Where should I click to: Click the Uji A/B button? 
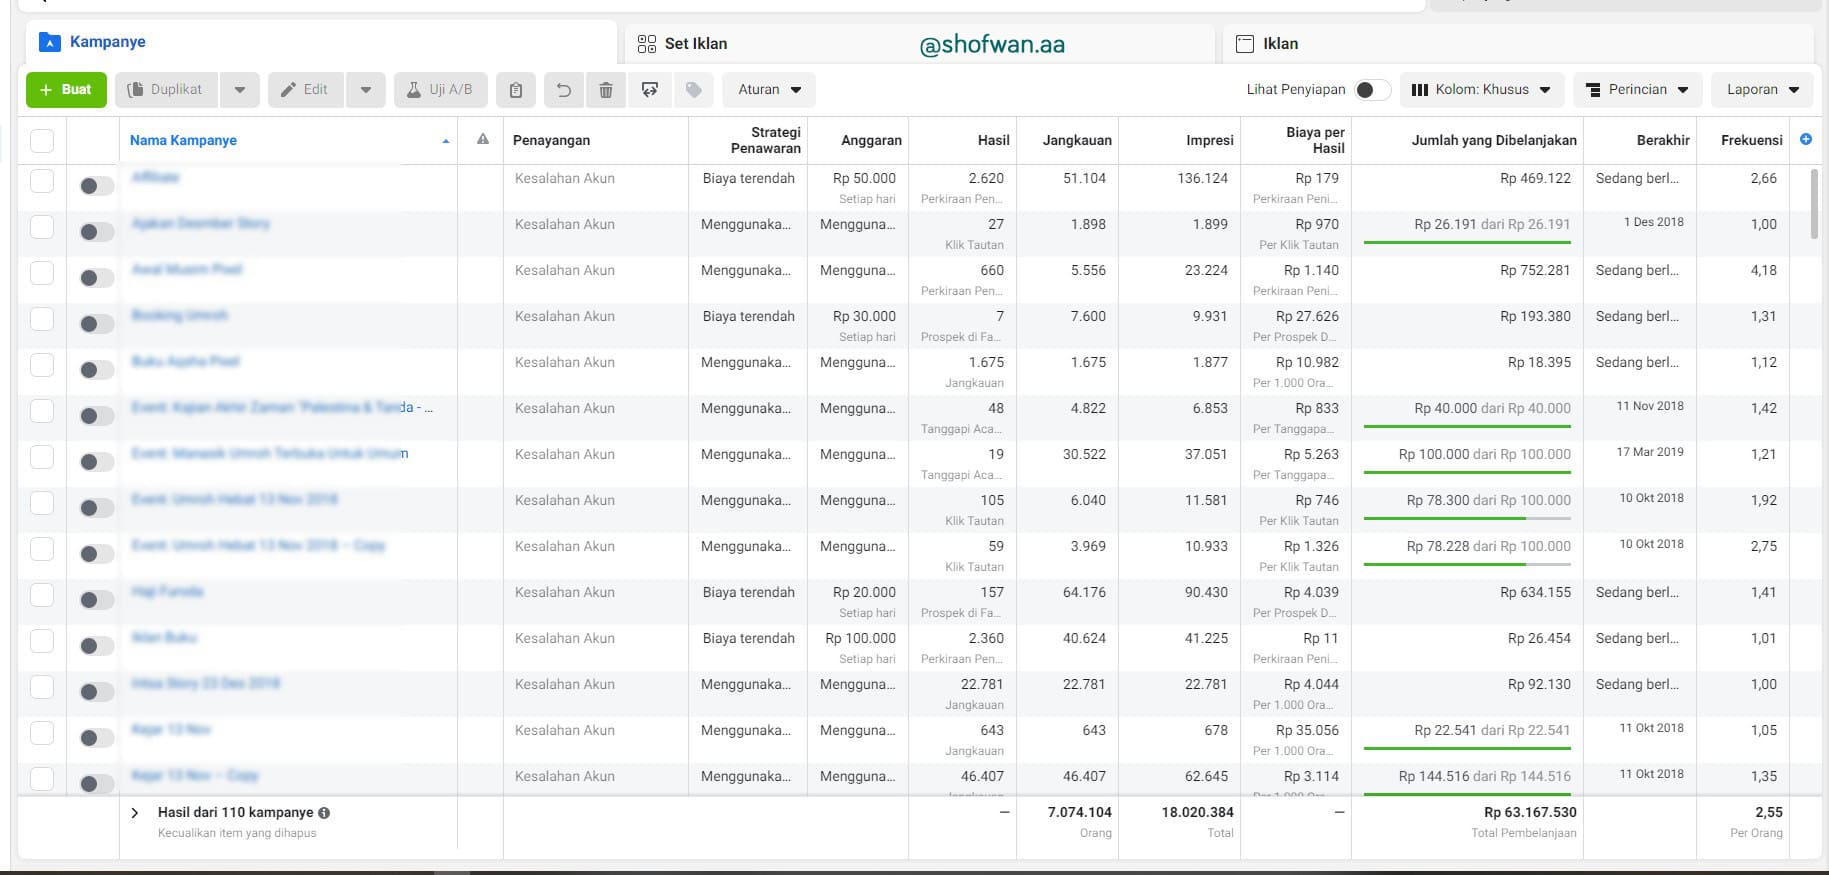pos(440,90)
